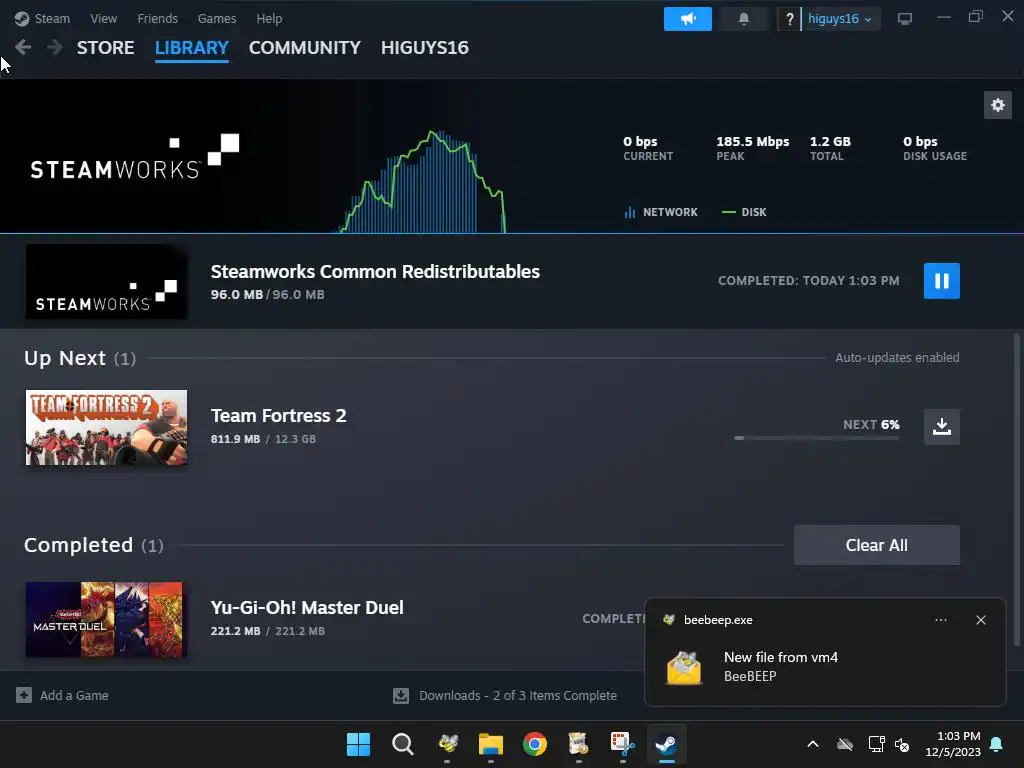
Task: Open the Windows notification bell
Action: pyautogui.click(x=996, y=744)
